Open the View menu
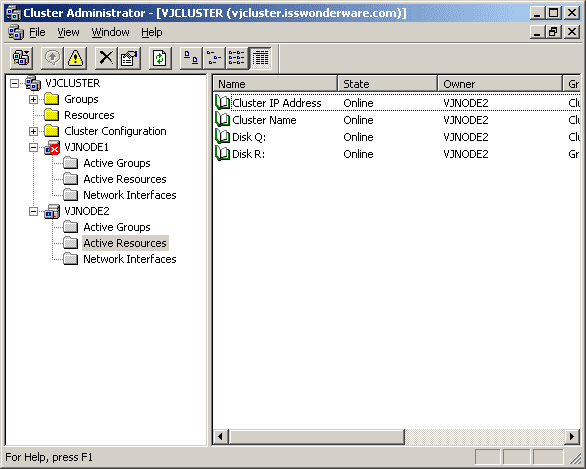 68,33
